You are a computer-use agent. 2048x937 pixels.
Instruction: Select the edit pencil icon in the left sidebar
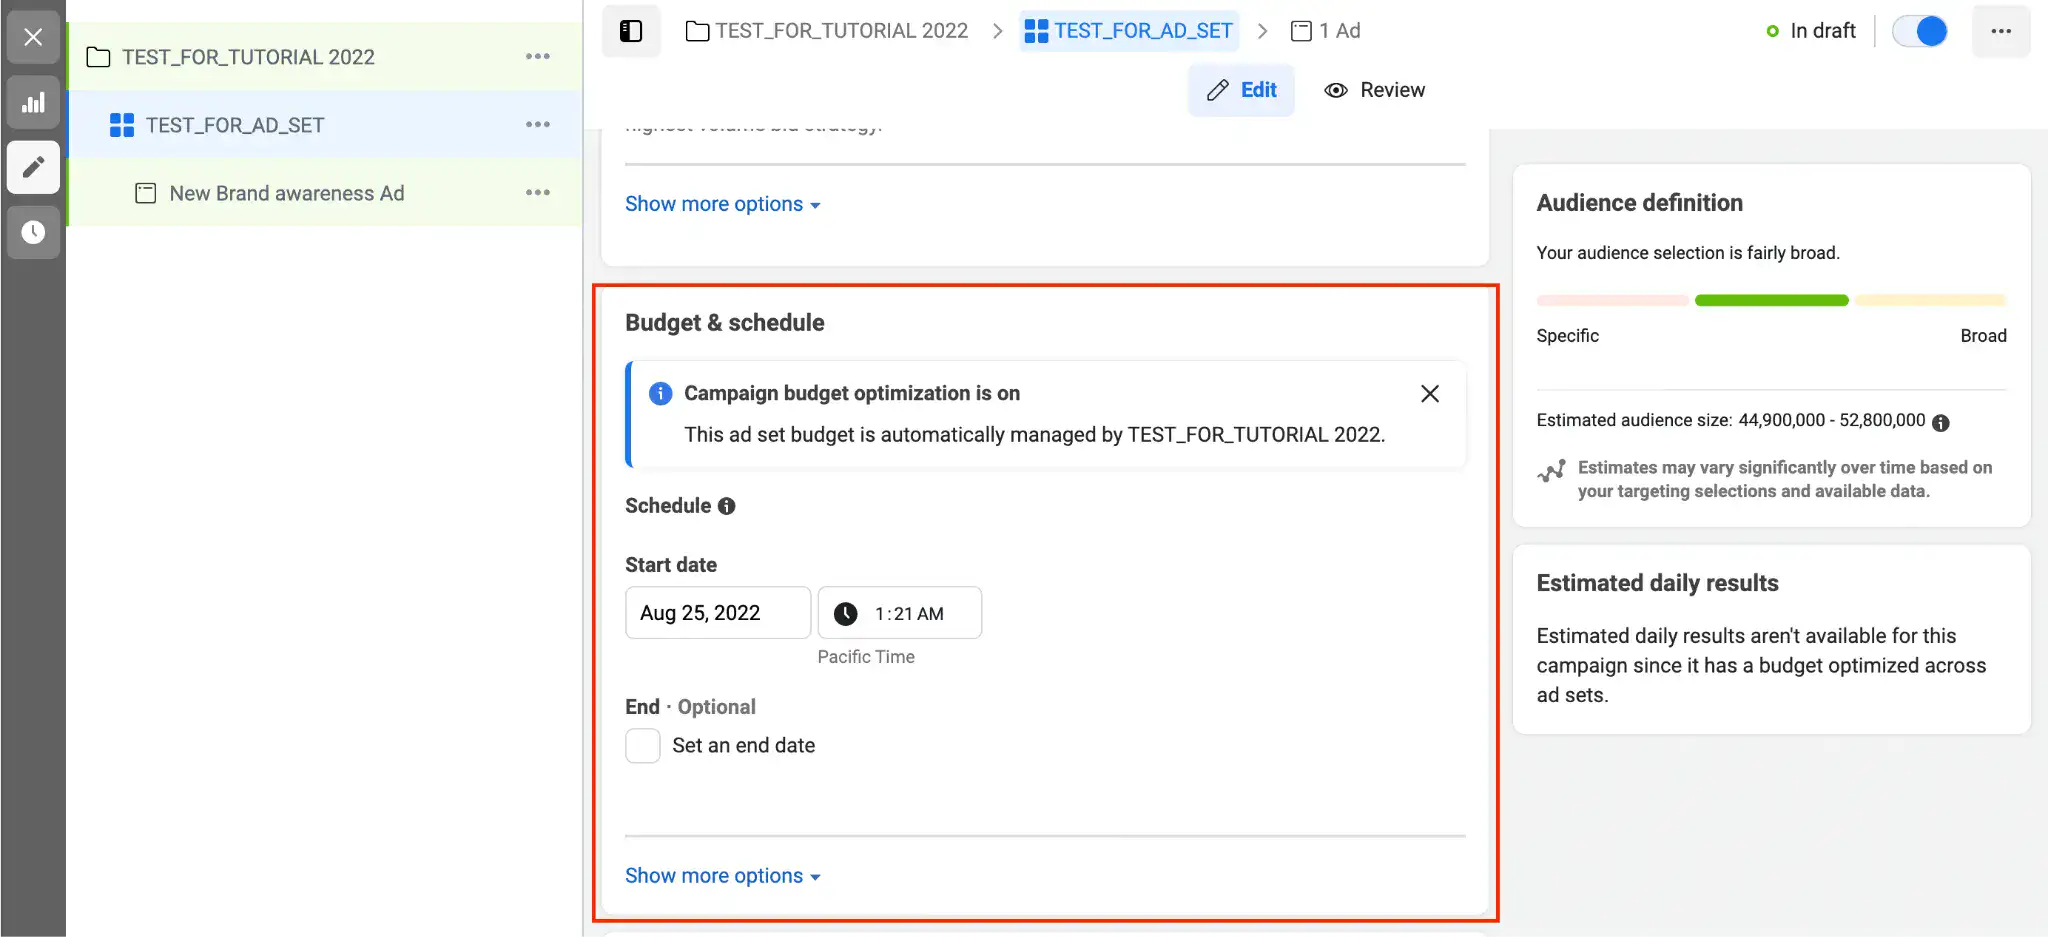[33, 168]
